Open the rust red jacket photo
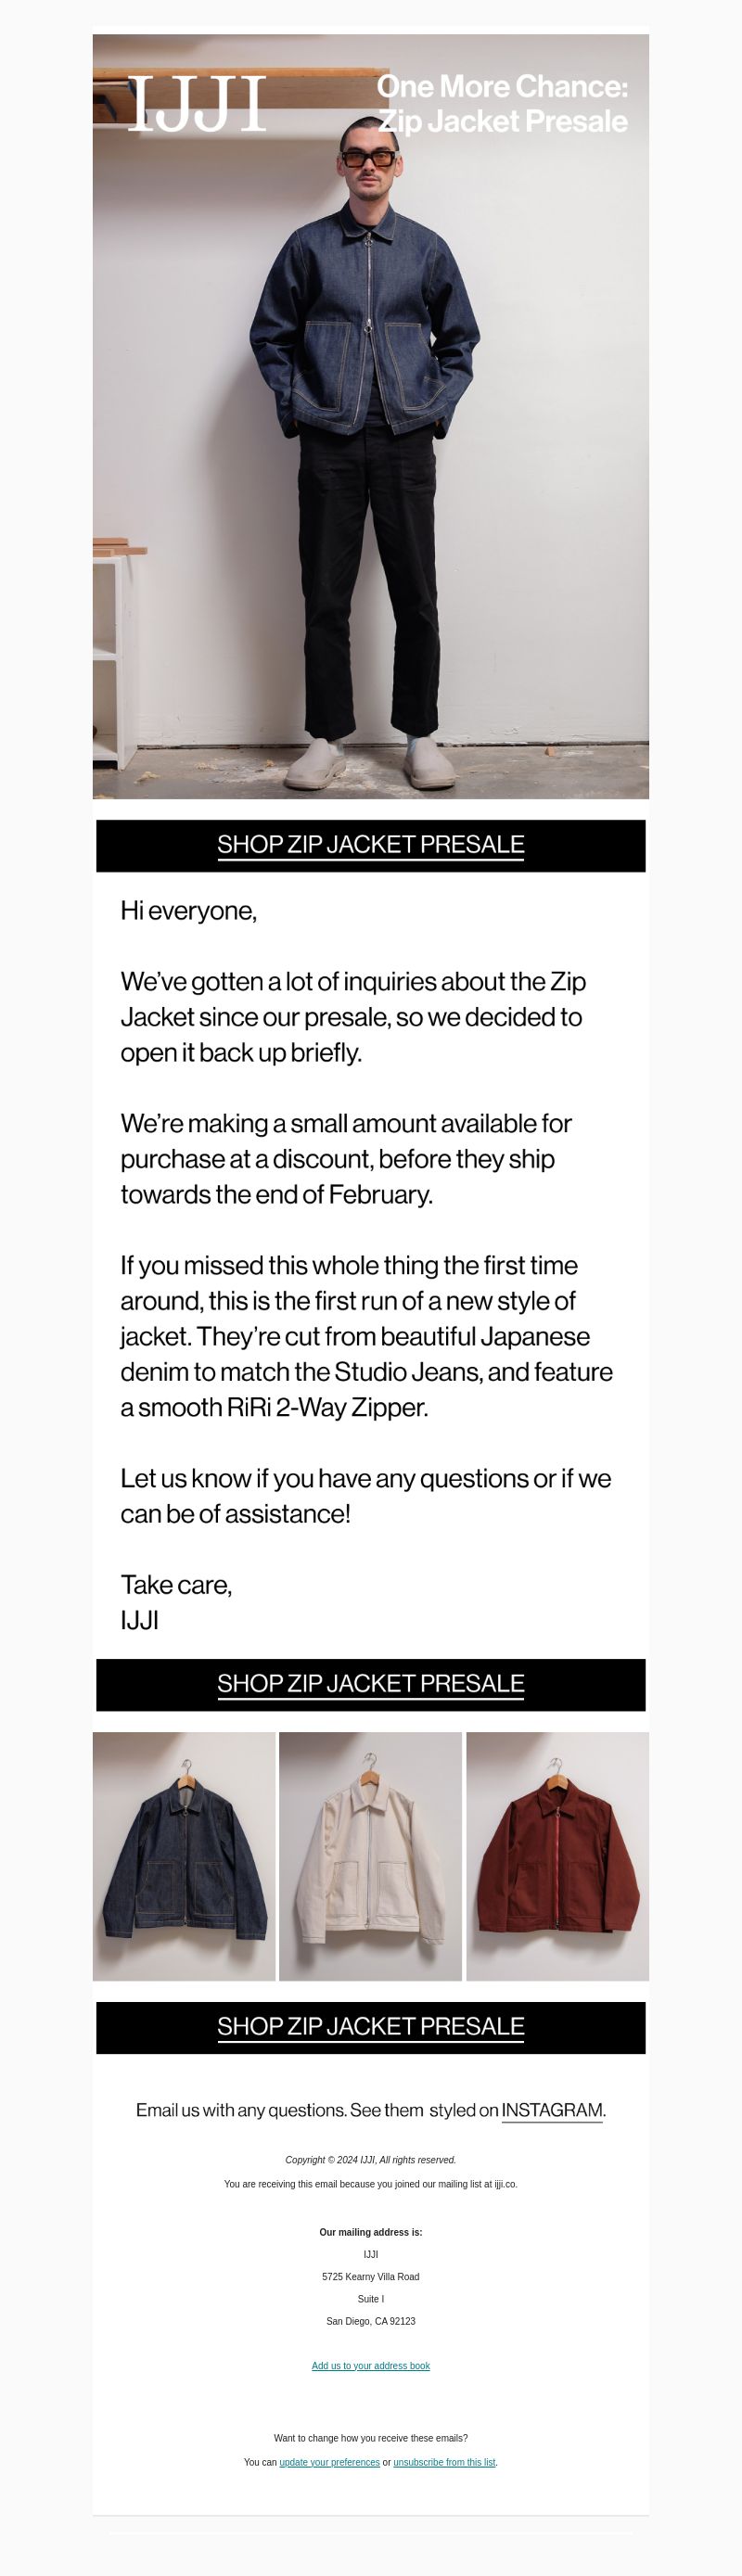The image size is (742, 2576). [557, 1856]
